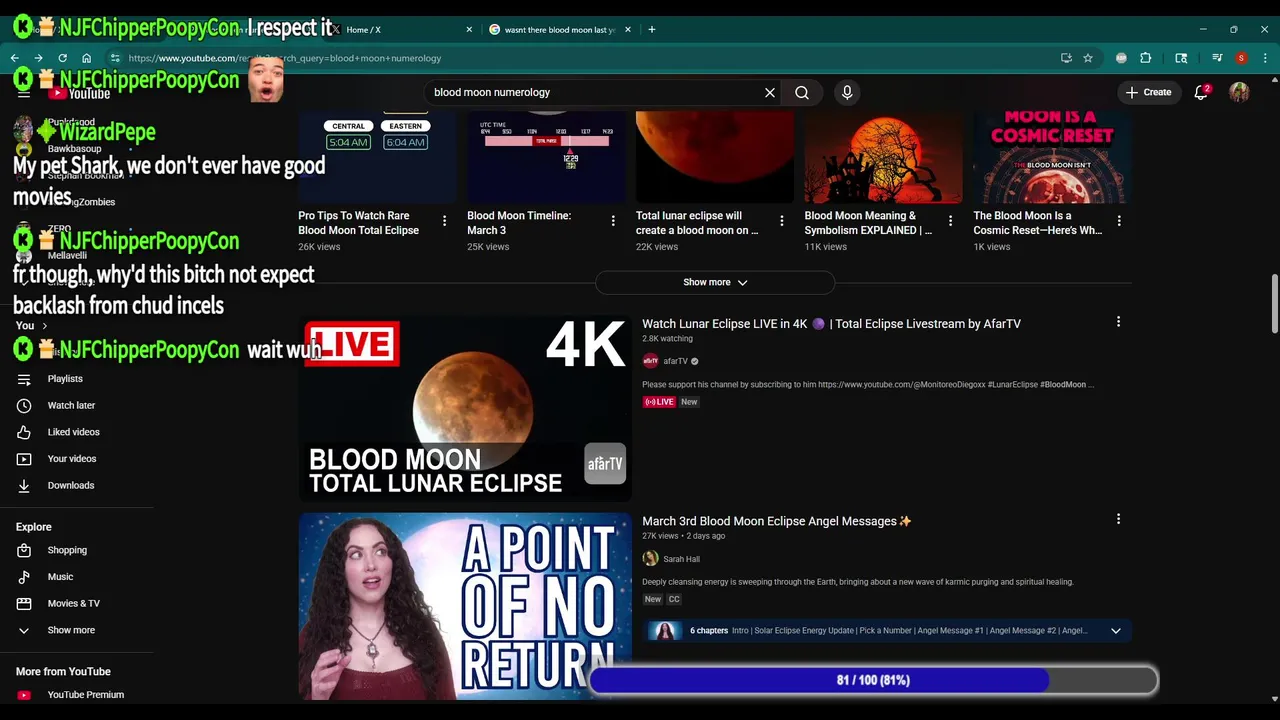The height and width of the screenshot is (720, 1280).
Task: Open options for Cosmic Reset video
Action: tap(1119, 221)
